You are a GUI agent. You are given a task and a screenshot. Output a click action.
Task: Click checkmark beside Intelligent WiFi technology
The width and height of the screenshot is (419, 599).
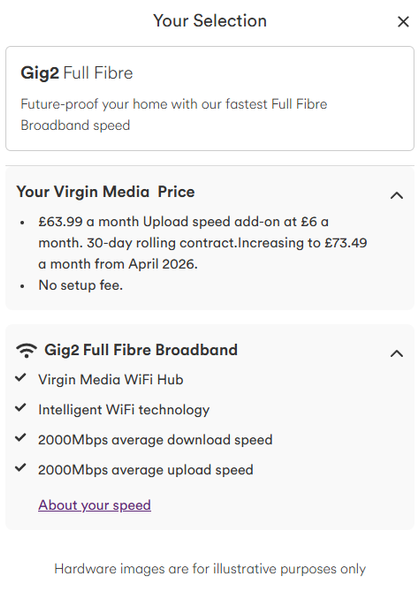(21, 408)
